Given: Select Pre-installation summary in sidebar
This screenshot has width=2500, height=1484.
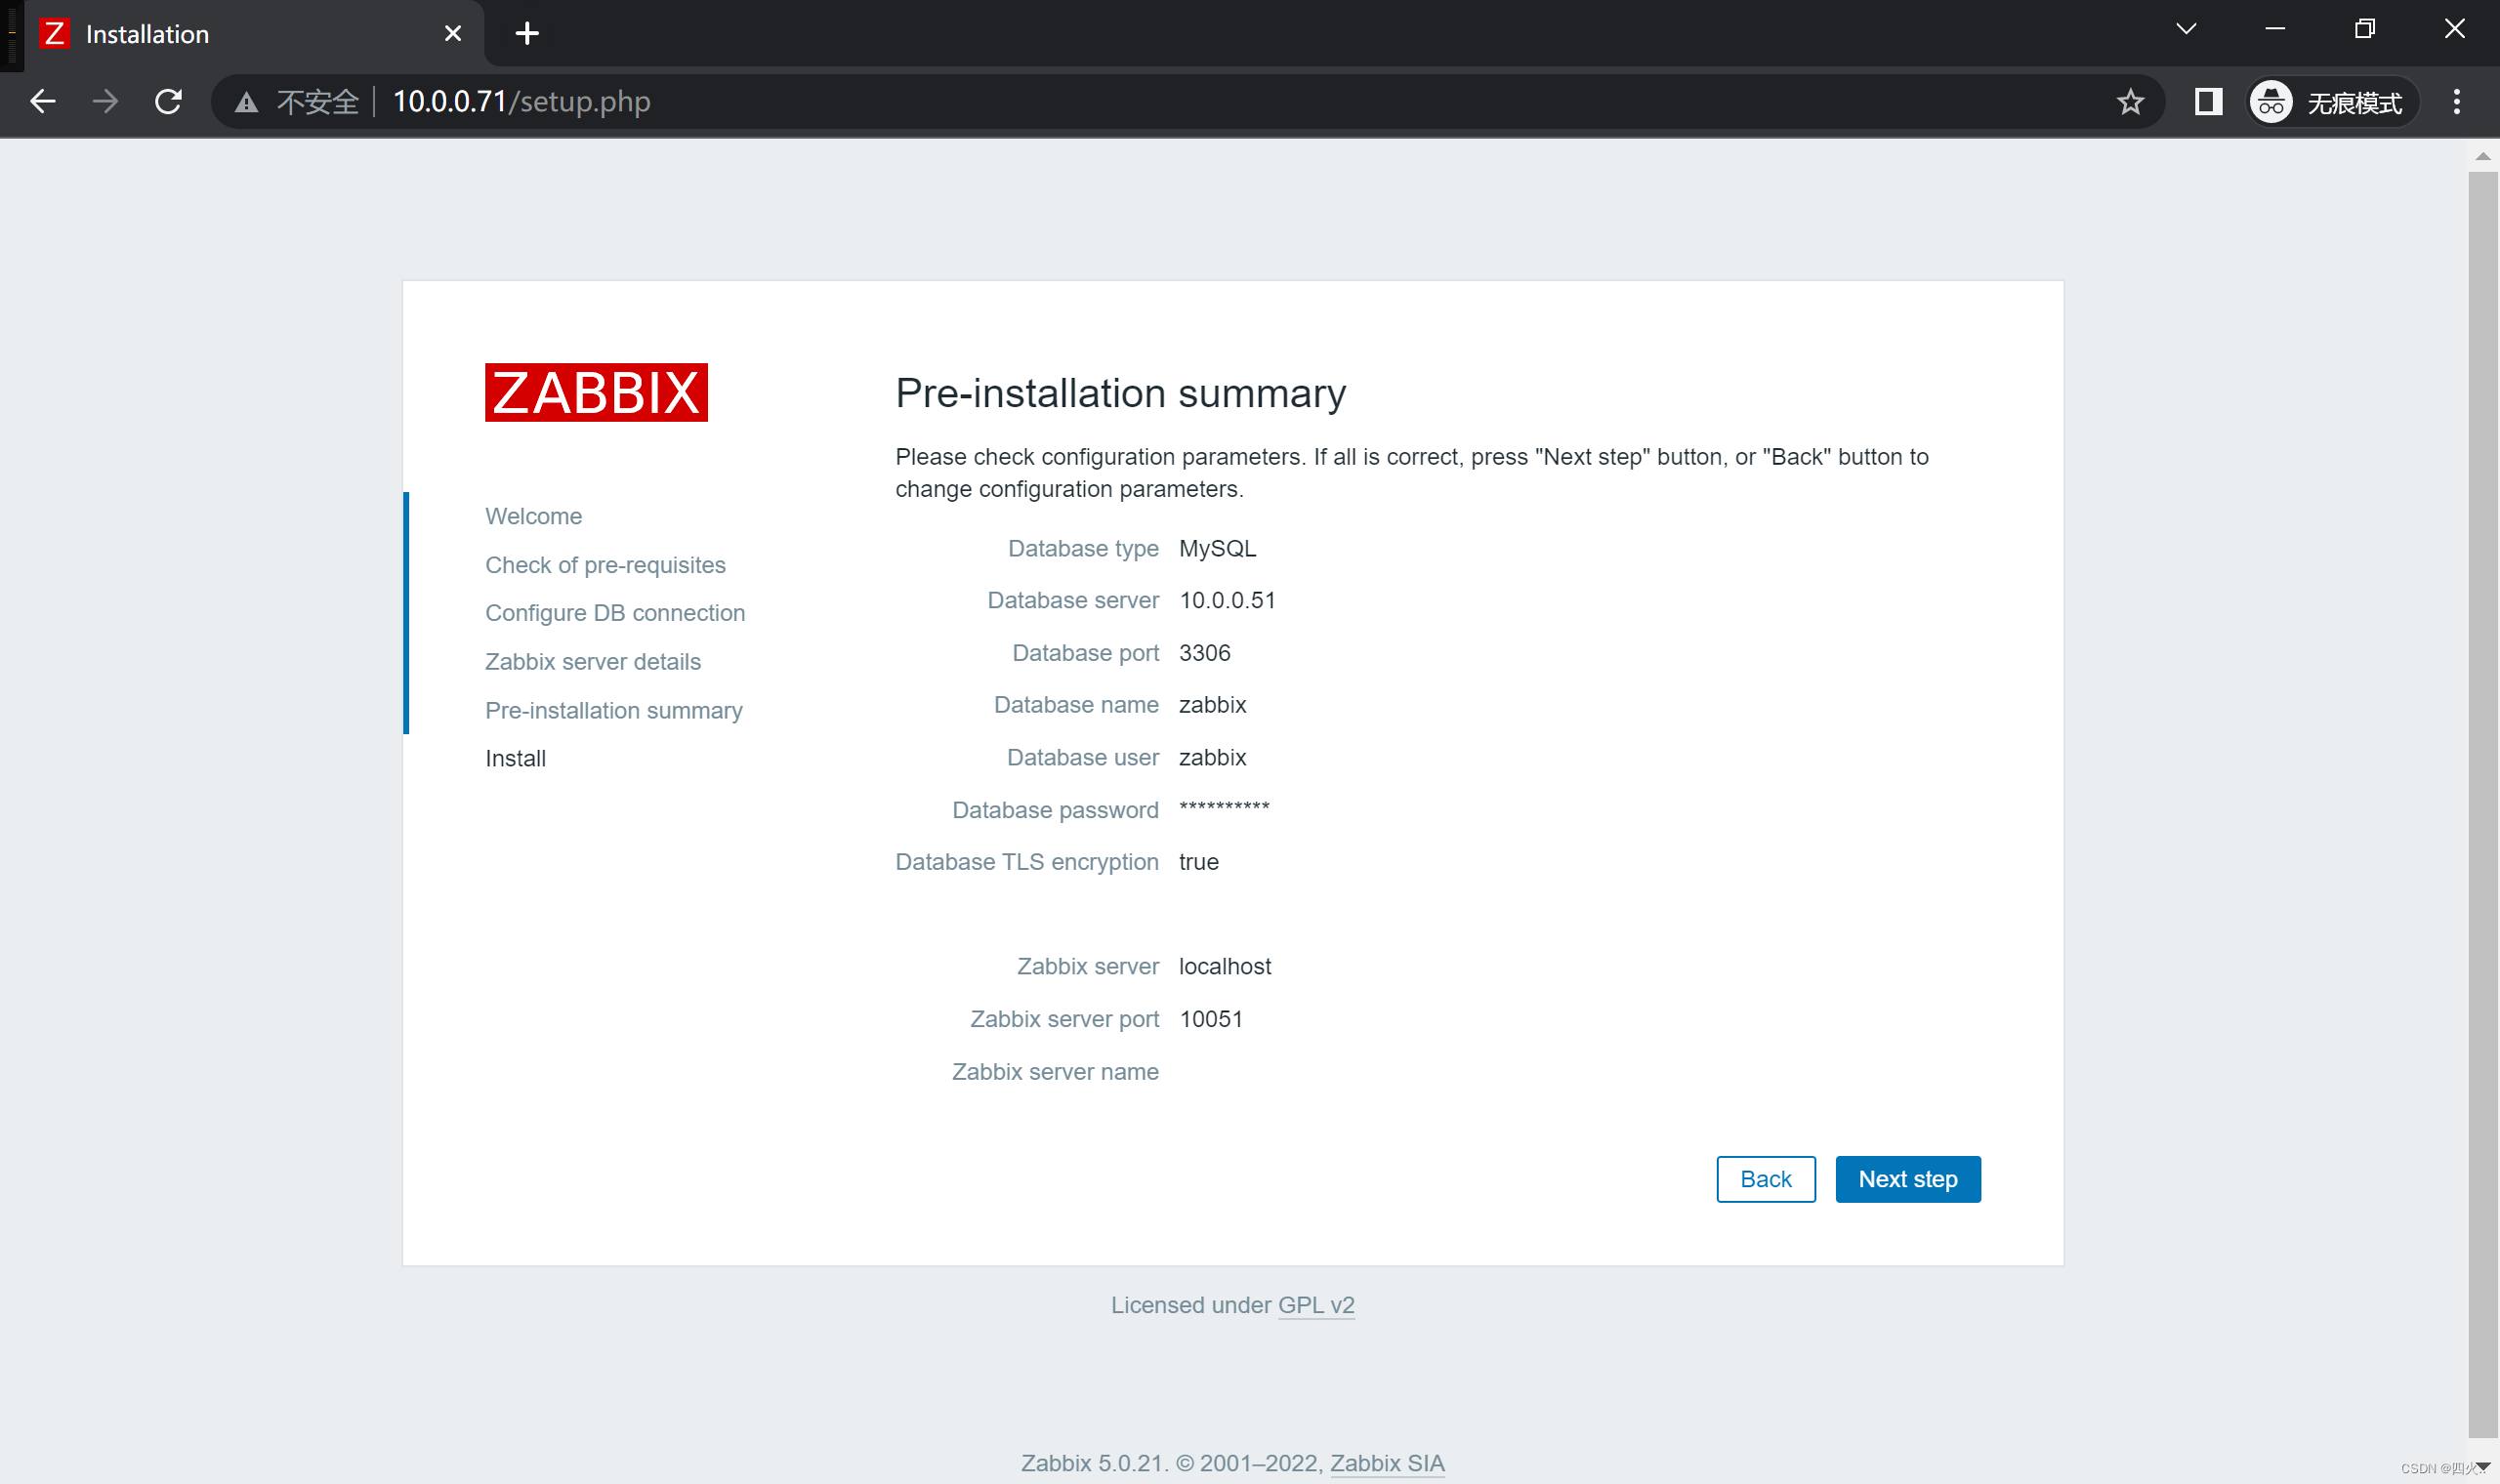Looking at the screenshot, I should click(614, 710).
